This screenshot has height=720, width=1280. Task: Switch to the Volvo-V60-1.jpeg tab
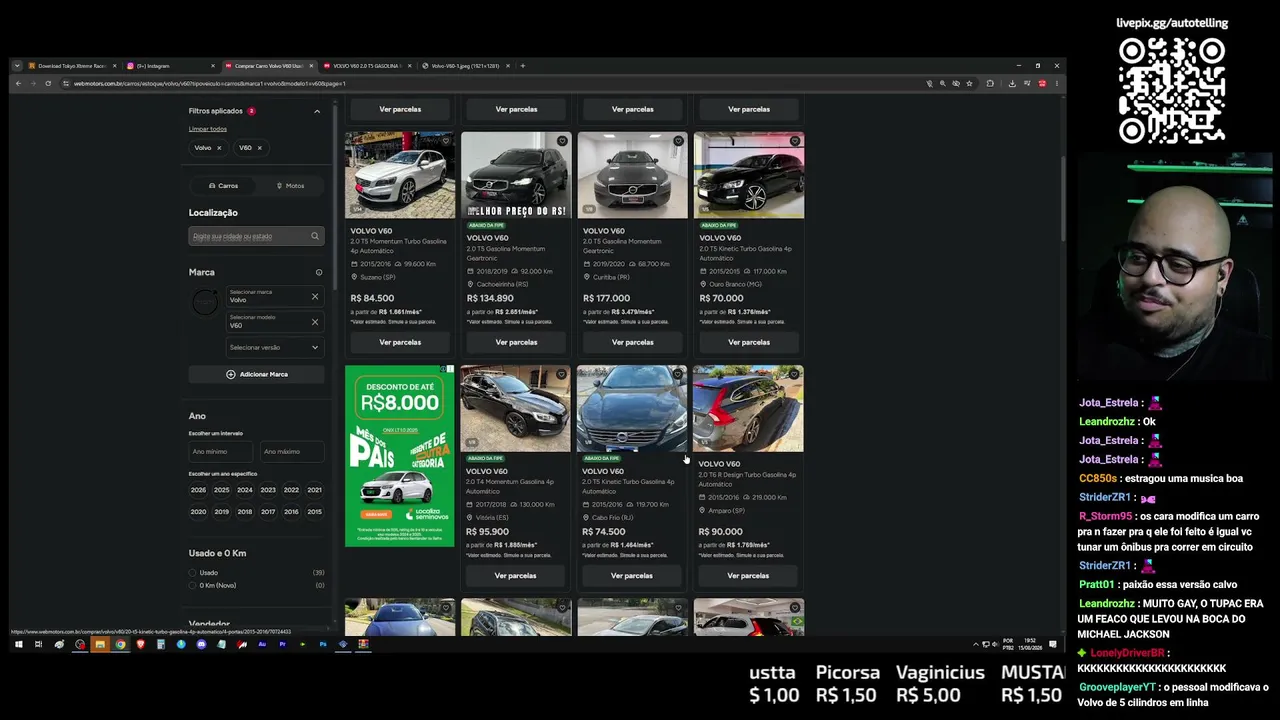click(466, 66)
